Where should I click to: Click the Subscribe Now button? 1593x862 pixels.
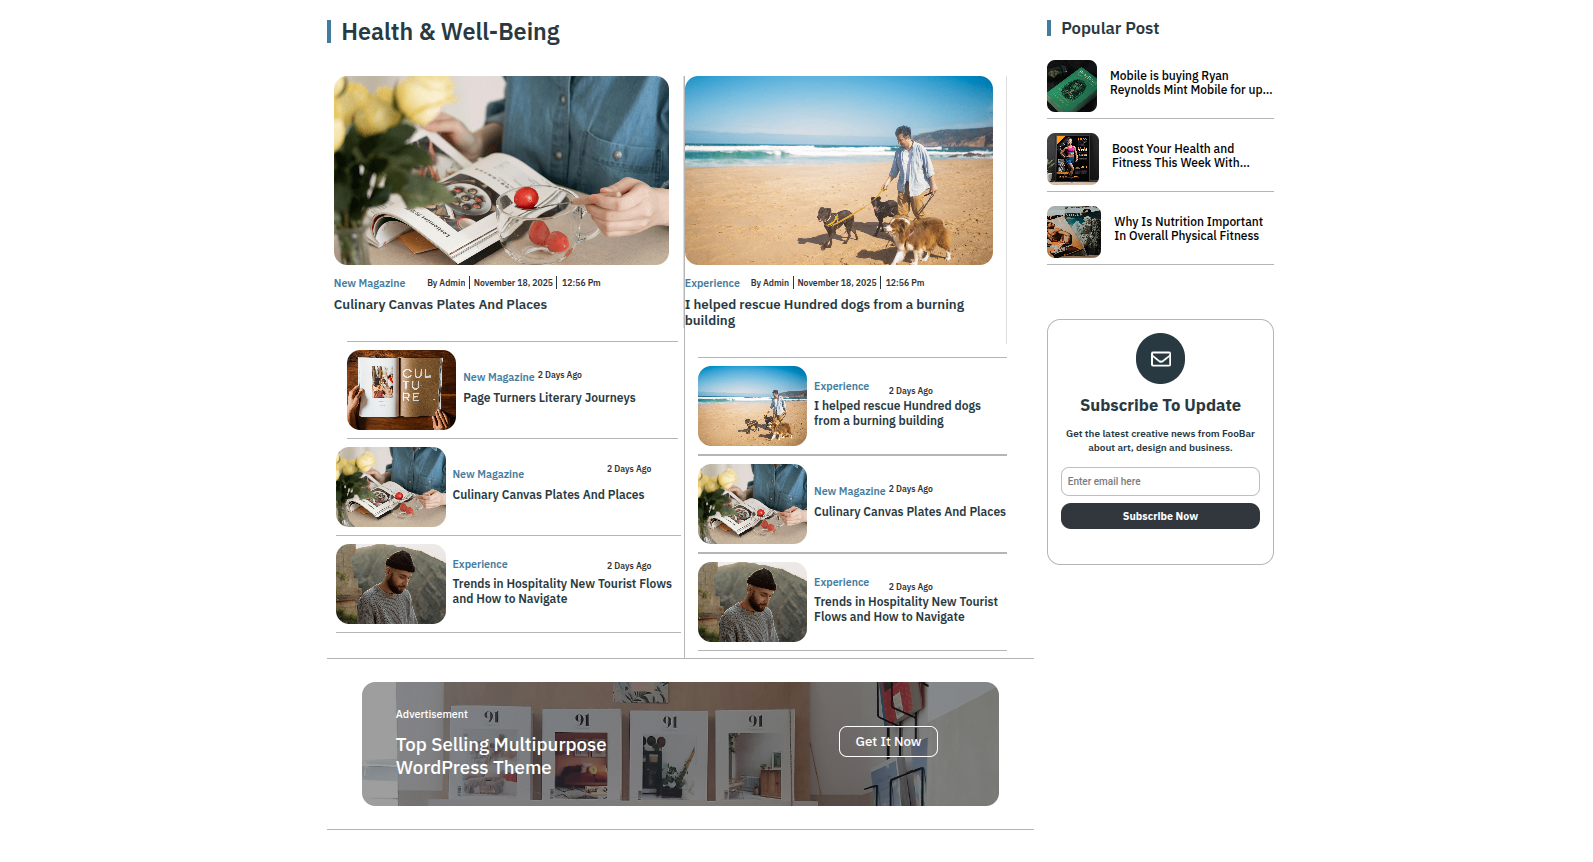click(x=1160, y=516)
